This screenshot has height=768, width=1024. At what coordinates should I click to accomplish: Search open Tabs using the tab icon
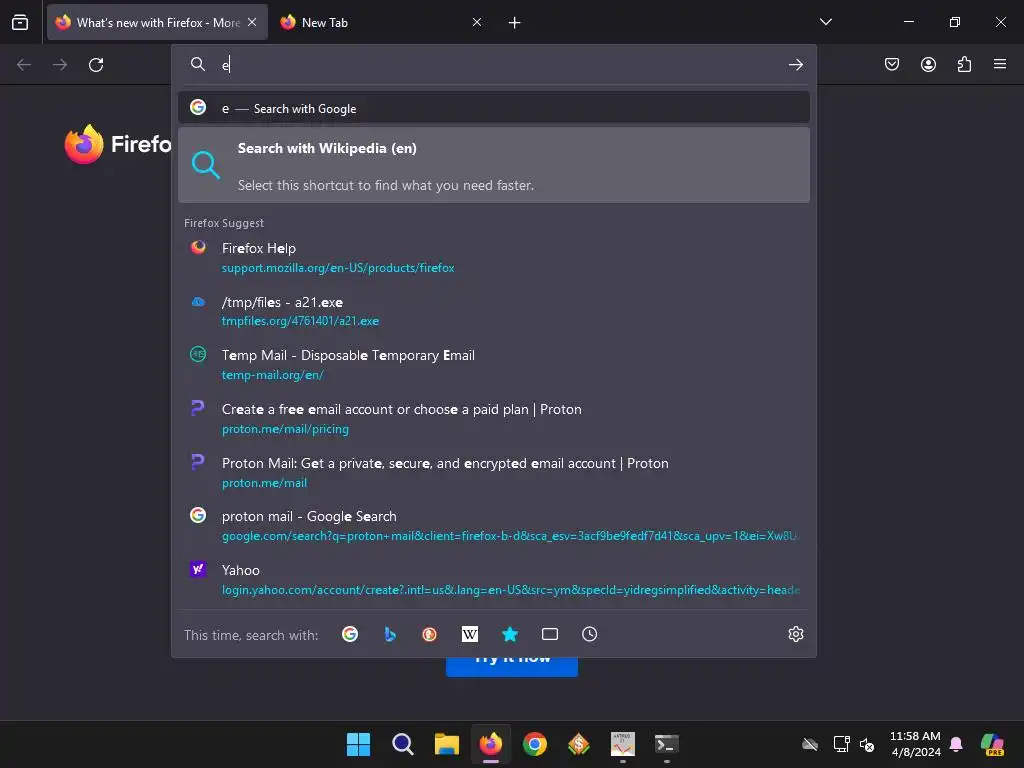(550, 634)
